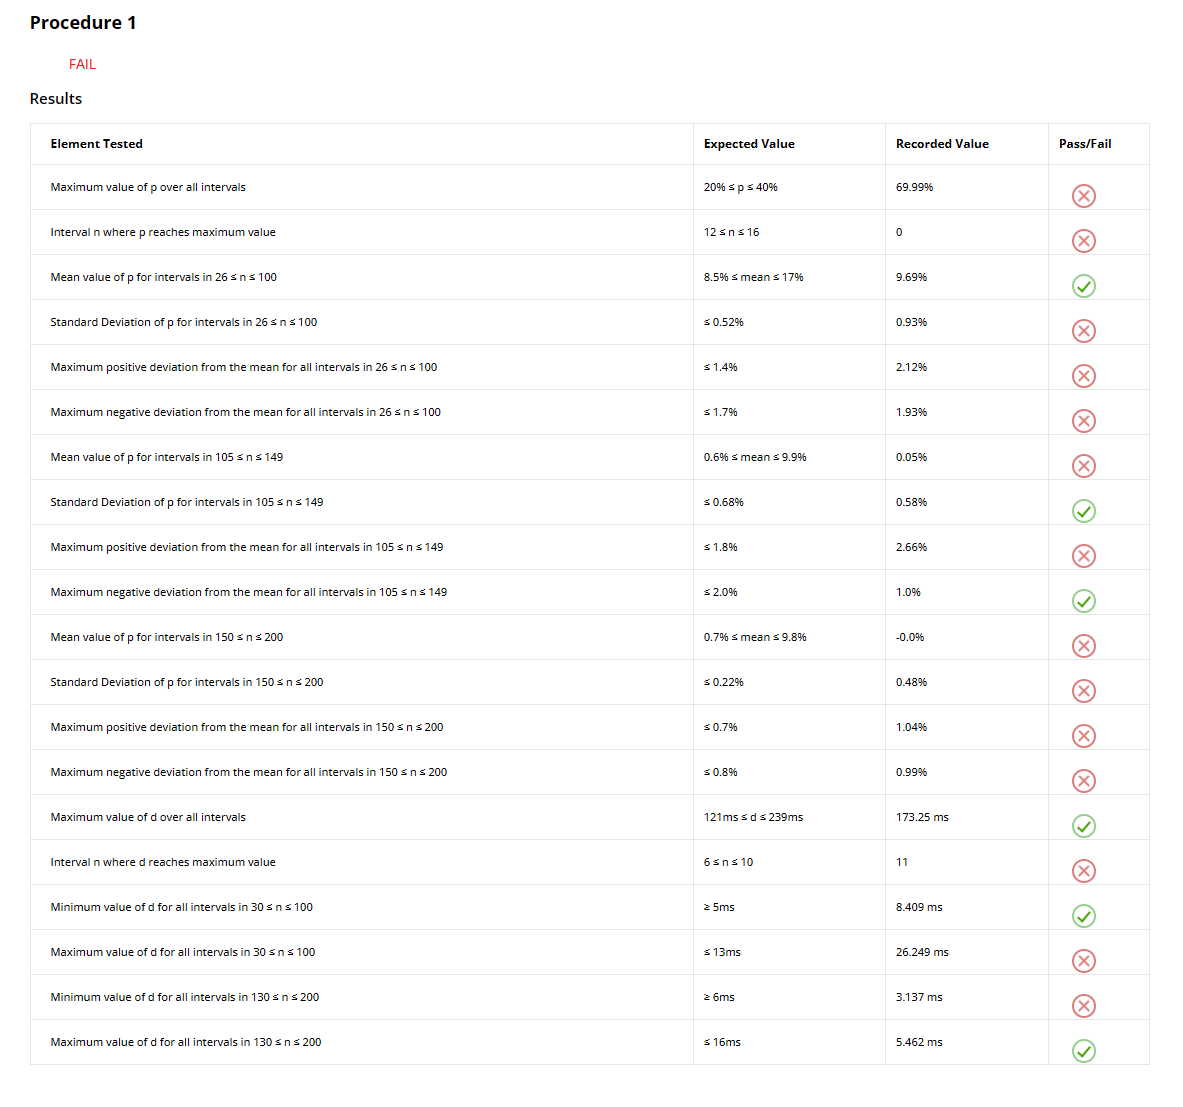
Task: Select the recorded value 8.409 ms
Action: [919, 907]
